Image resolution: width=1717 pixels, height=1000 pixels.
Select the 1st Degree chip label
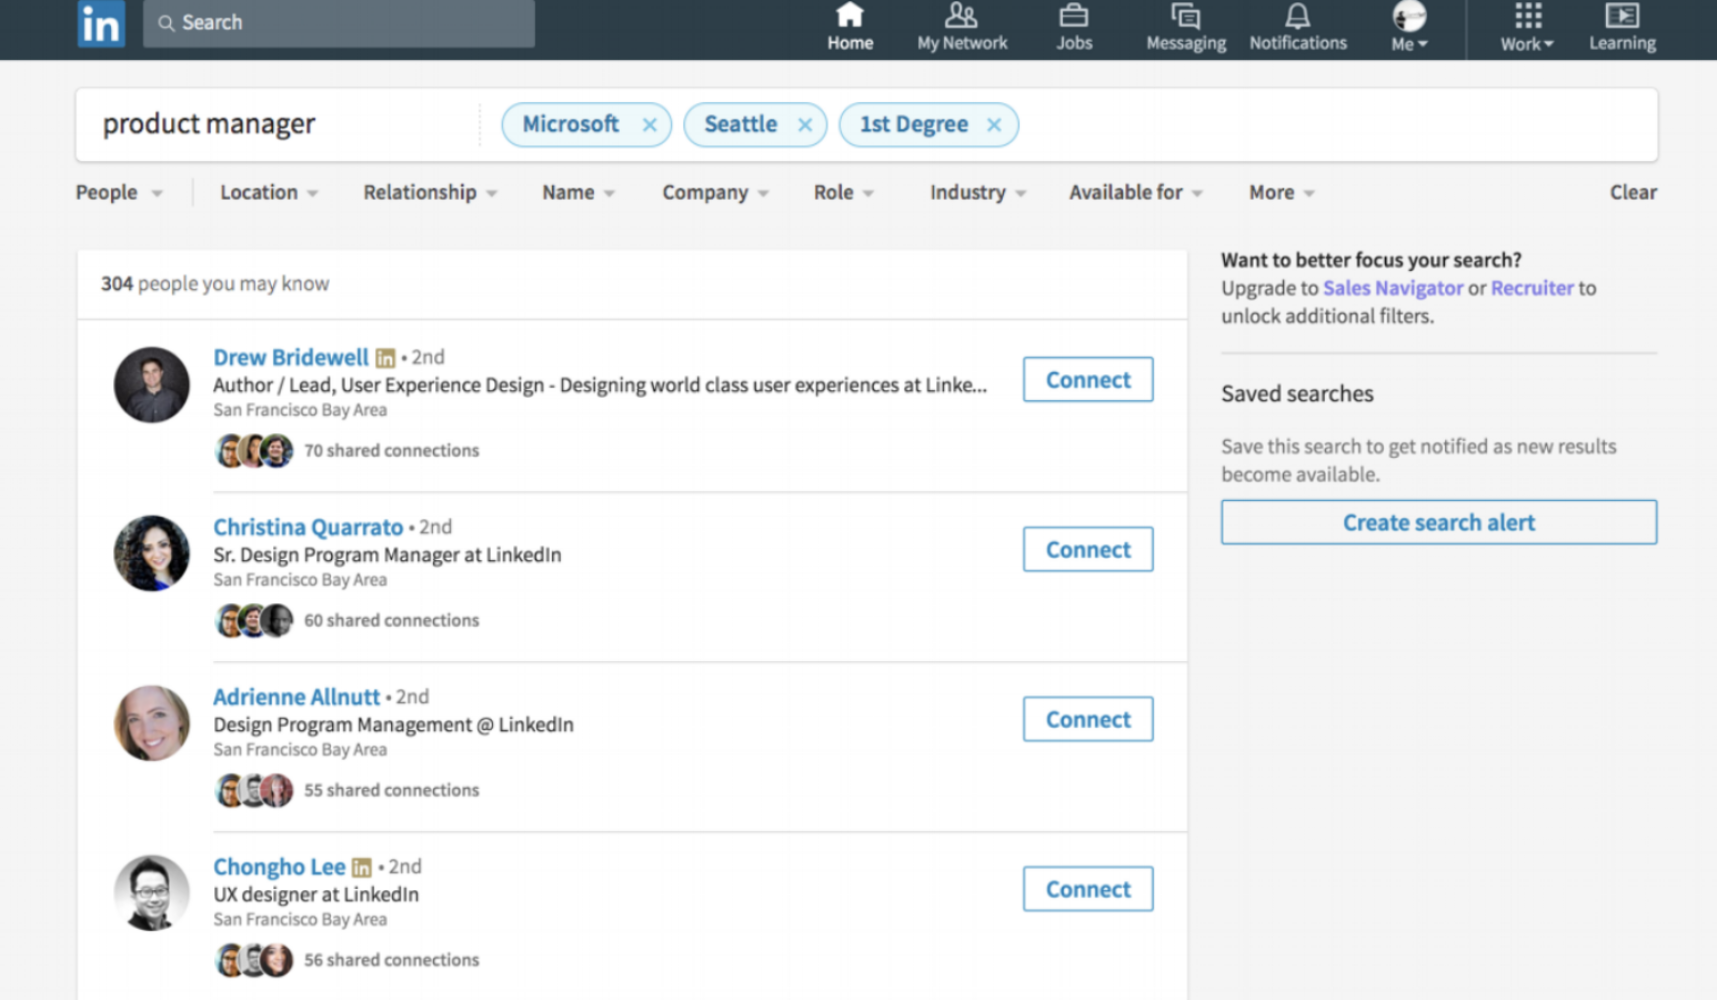tap(914, 124)
